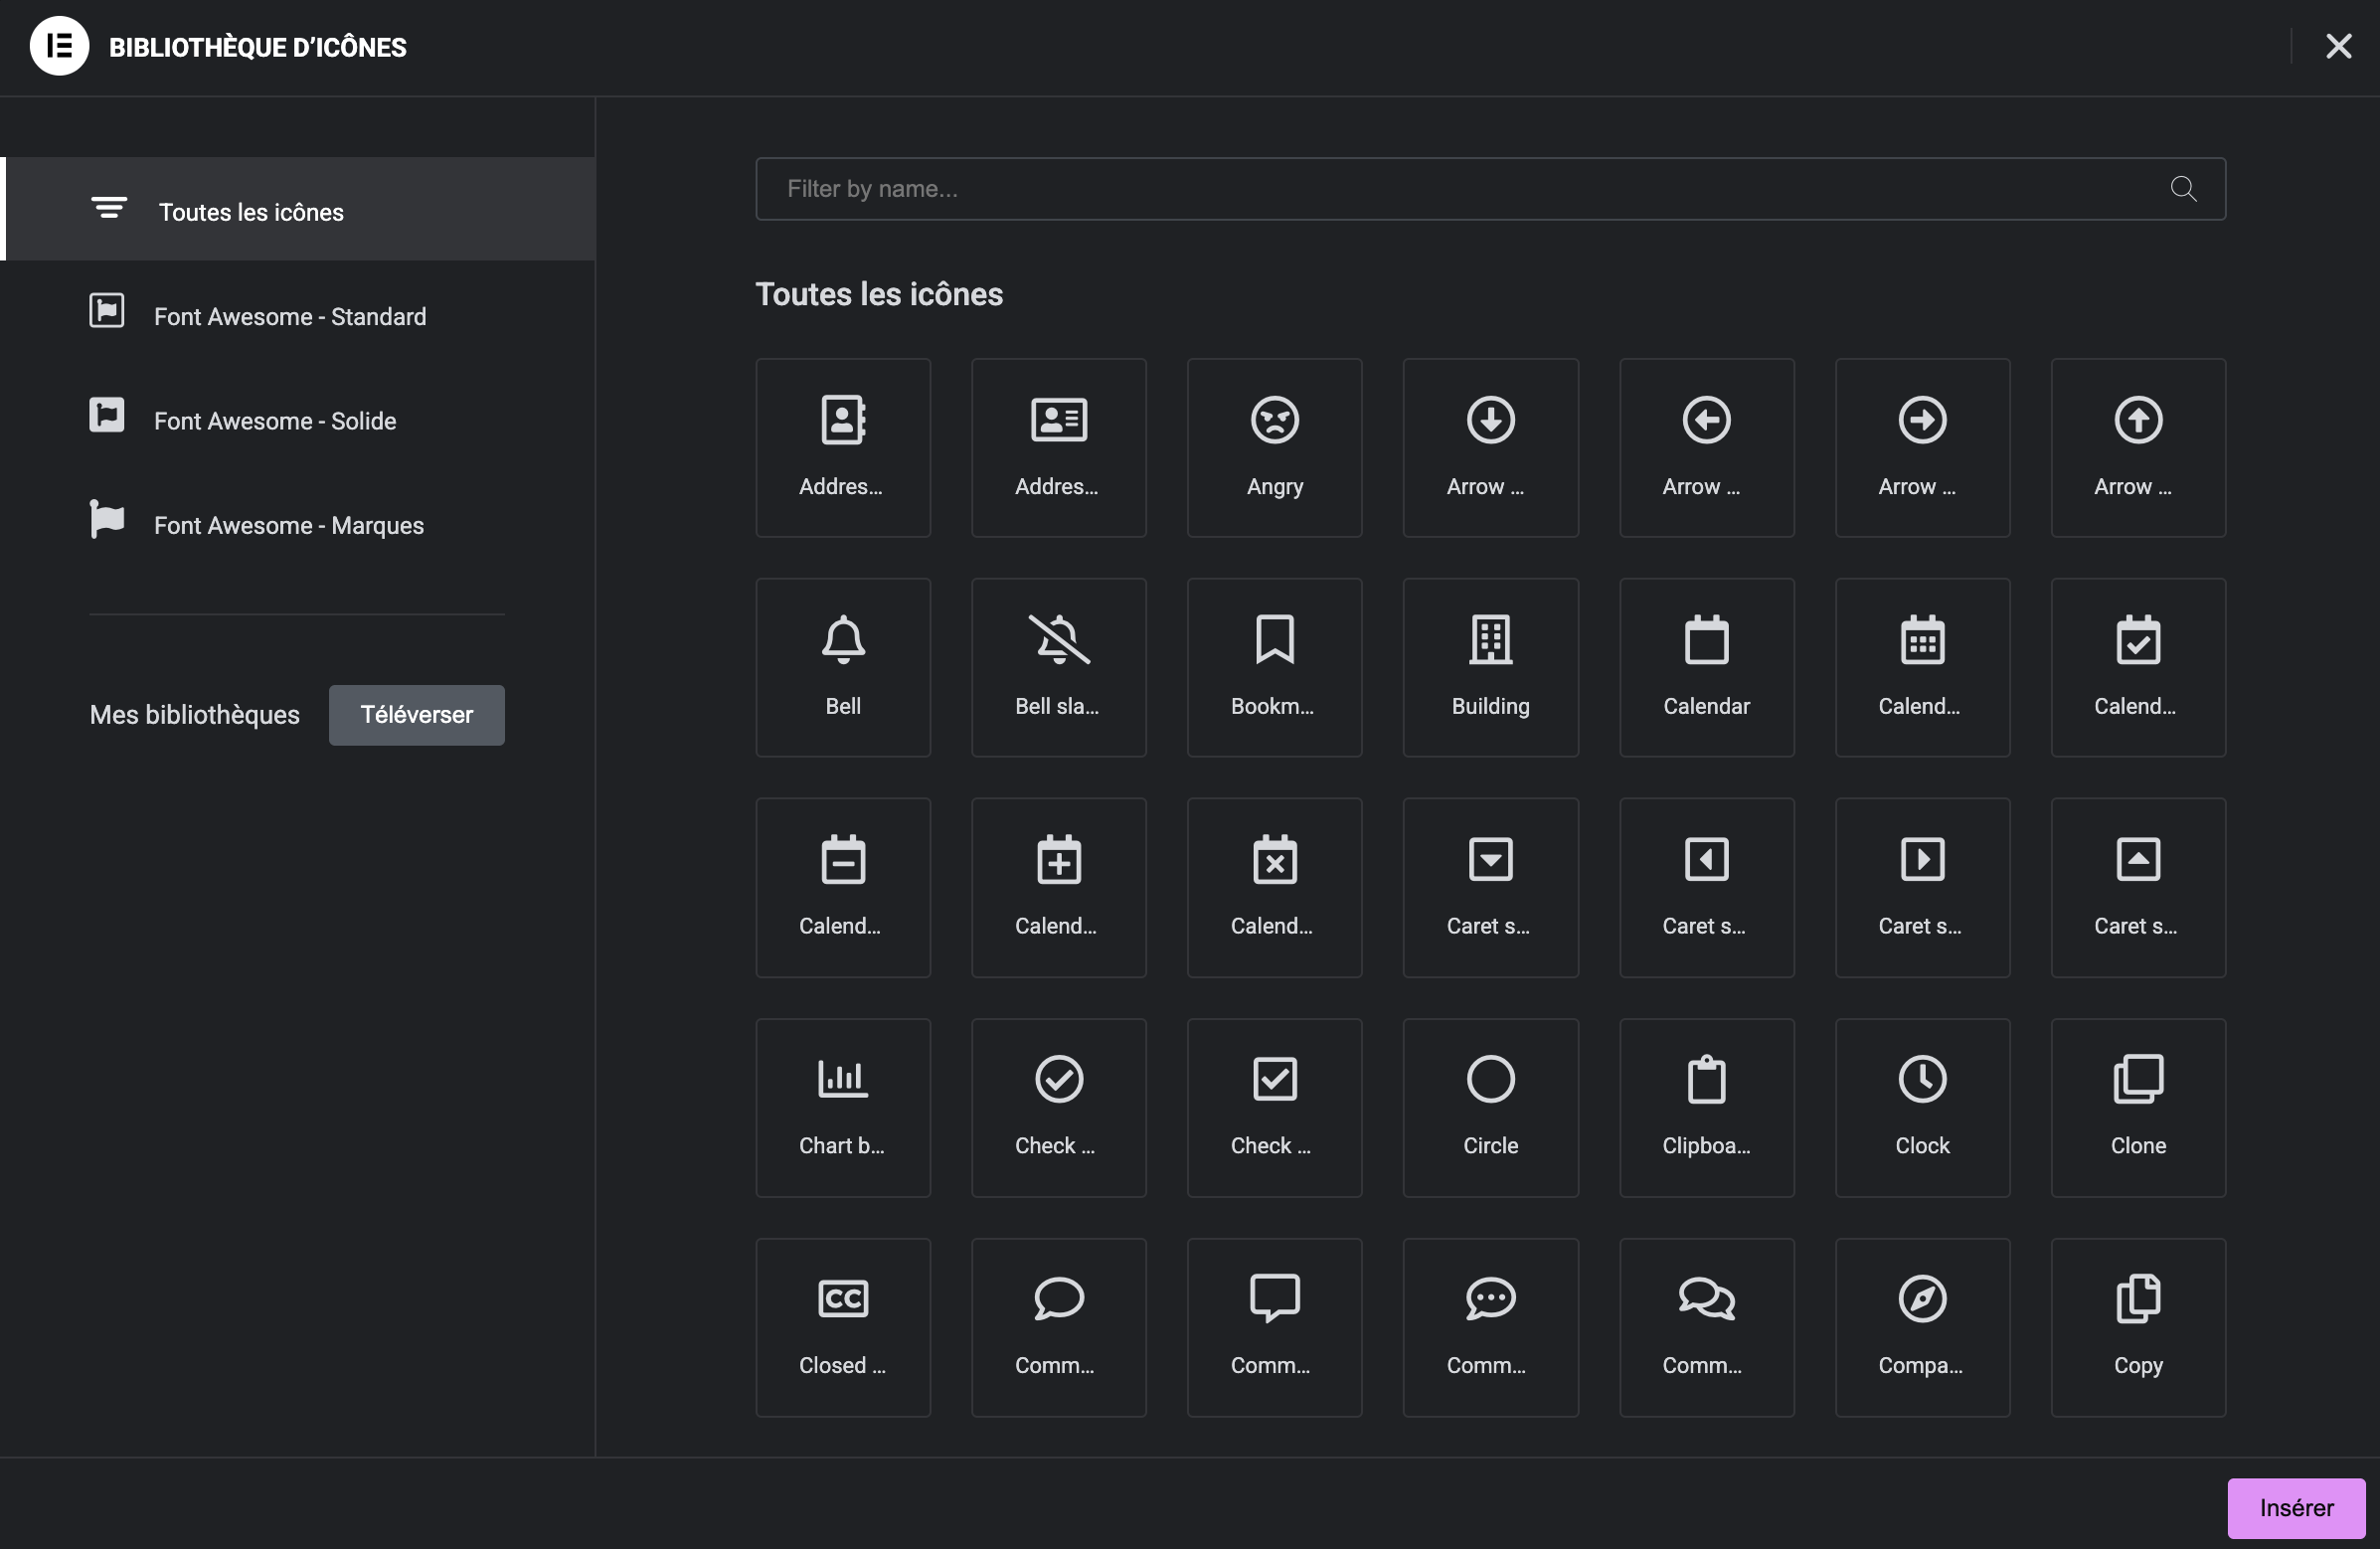Show Font Awesome - Marques icons
Screen dimensions: 2380x1549
[x=288, y=525]
